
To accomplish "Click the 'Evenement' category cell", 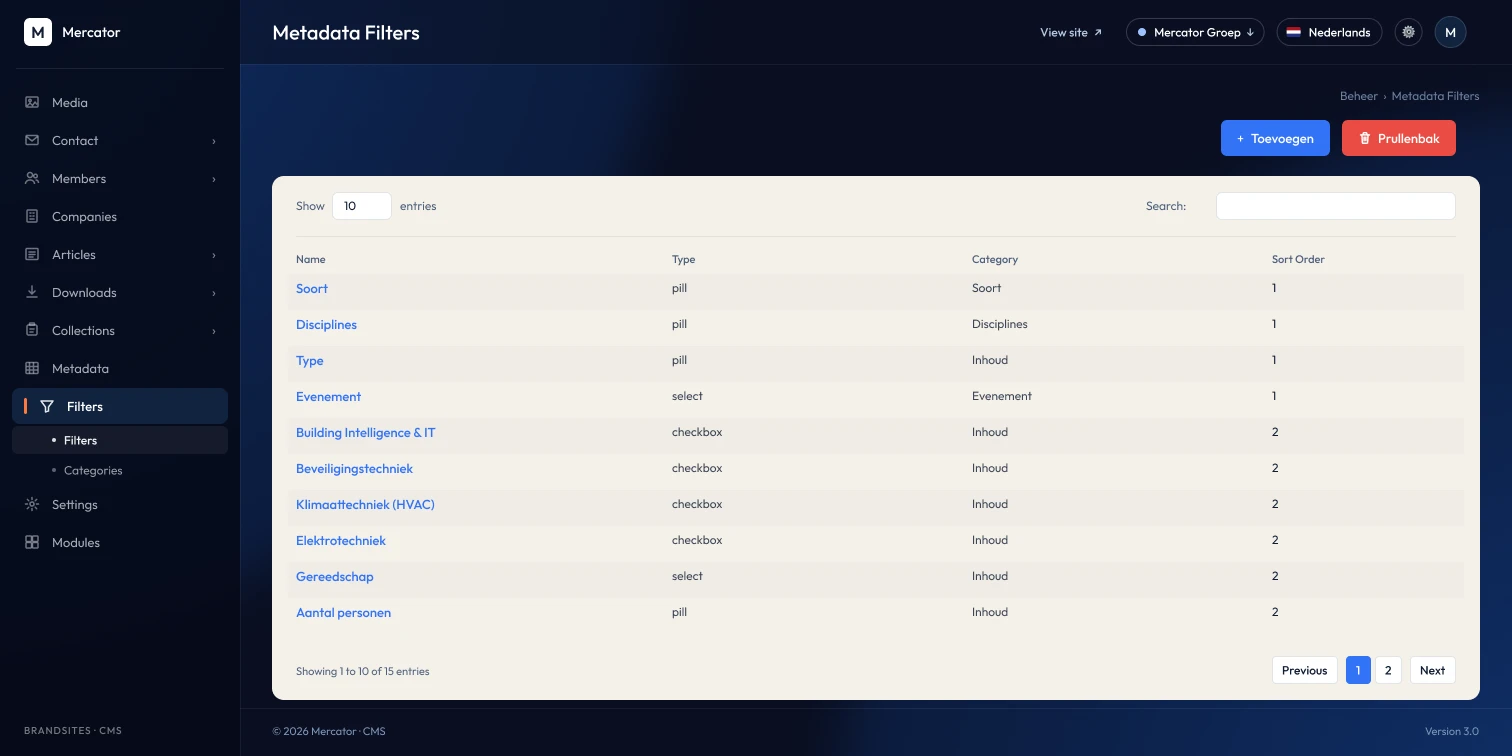I will pos(1002,396).
